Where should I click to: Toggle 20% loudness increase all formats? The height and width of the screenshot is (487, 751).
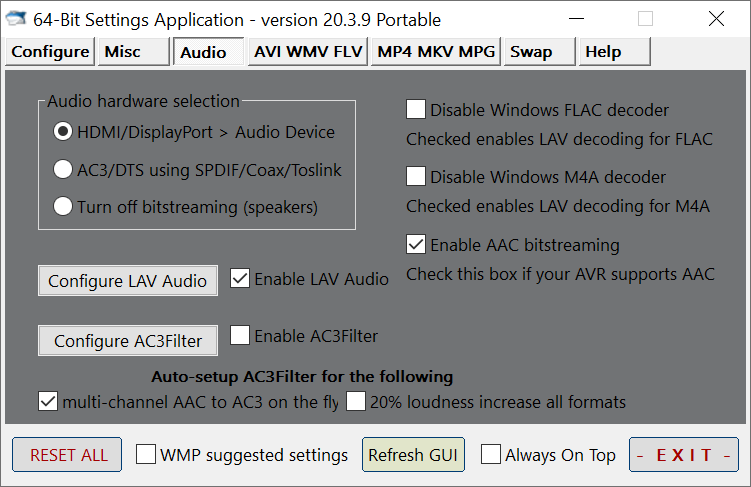pos(356,402)
